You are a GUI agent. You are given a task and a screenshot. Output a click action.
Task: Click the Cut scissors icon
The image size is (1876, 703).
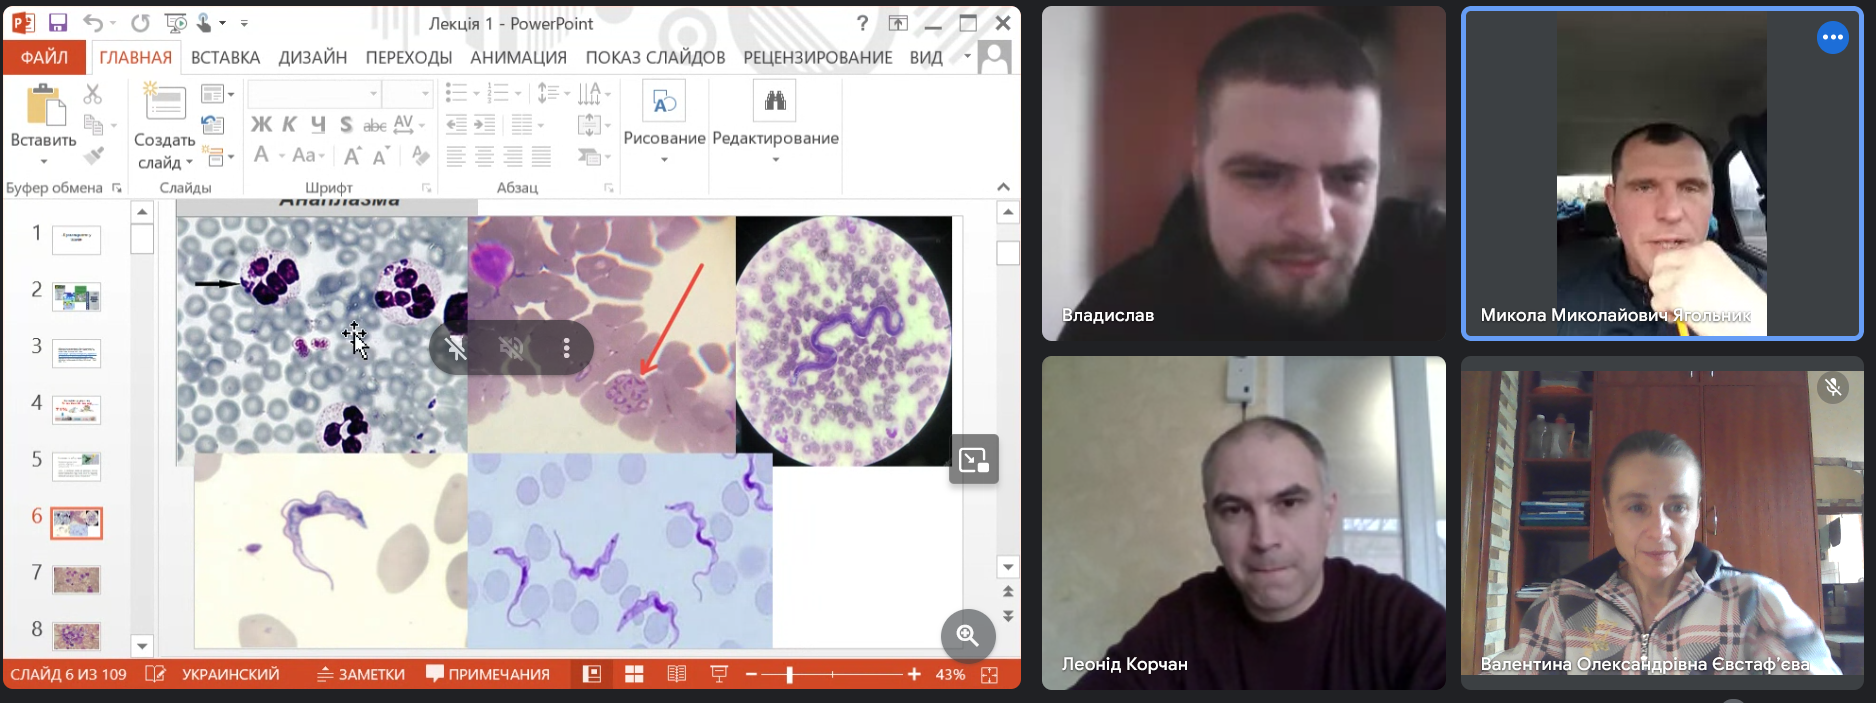point(93,94)
